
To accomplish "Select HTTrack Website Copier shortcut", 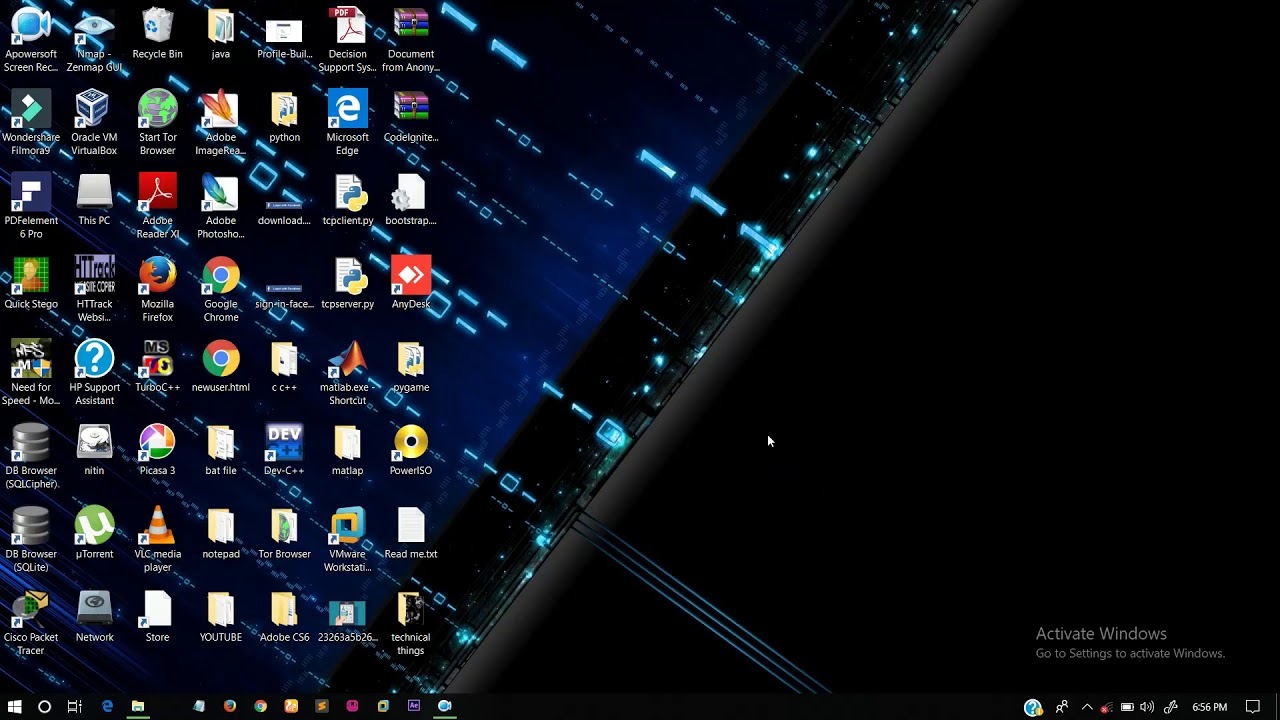I will click(x=94, y=290).
